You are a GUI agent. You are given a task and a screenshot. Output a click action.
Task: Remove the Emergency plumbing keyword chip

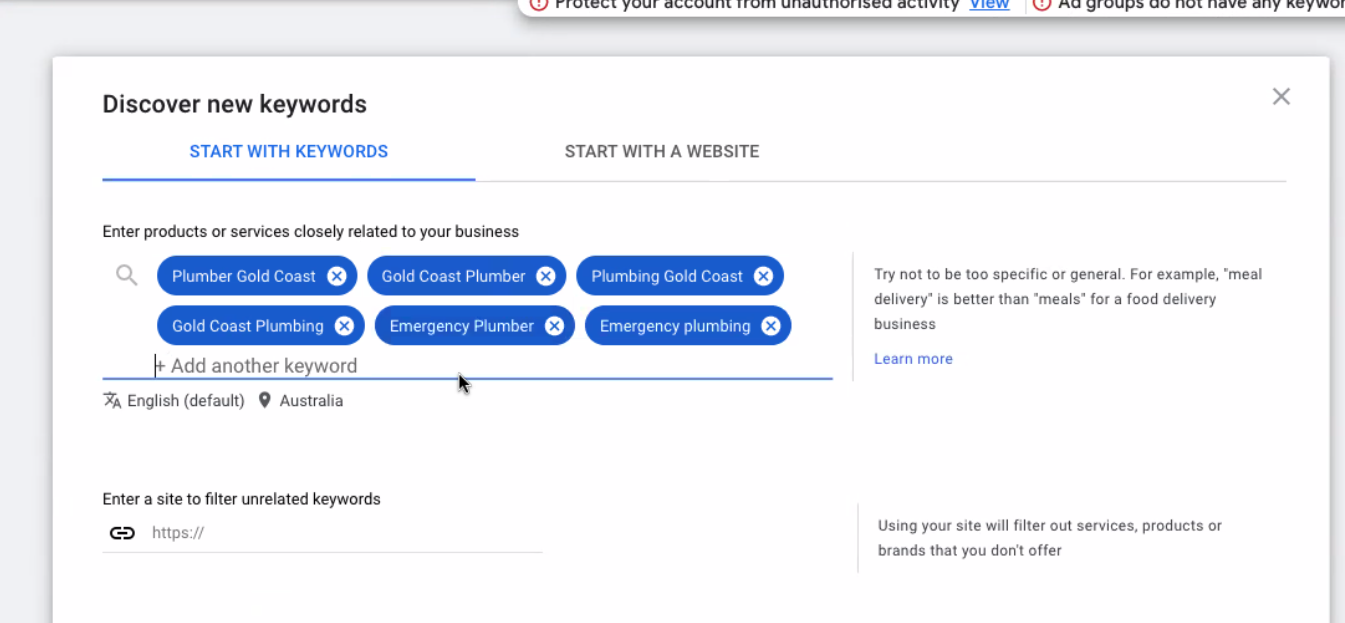coord(770,326)
